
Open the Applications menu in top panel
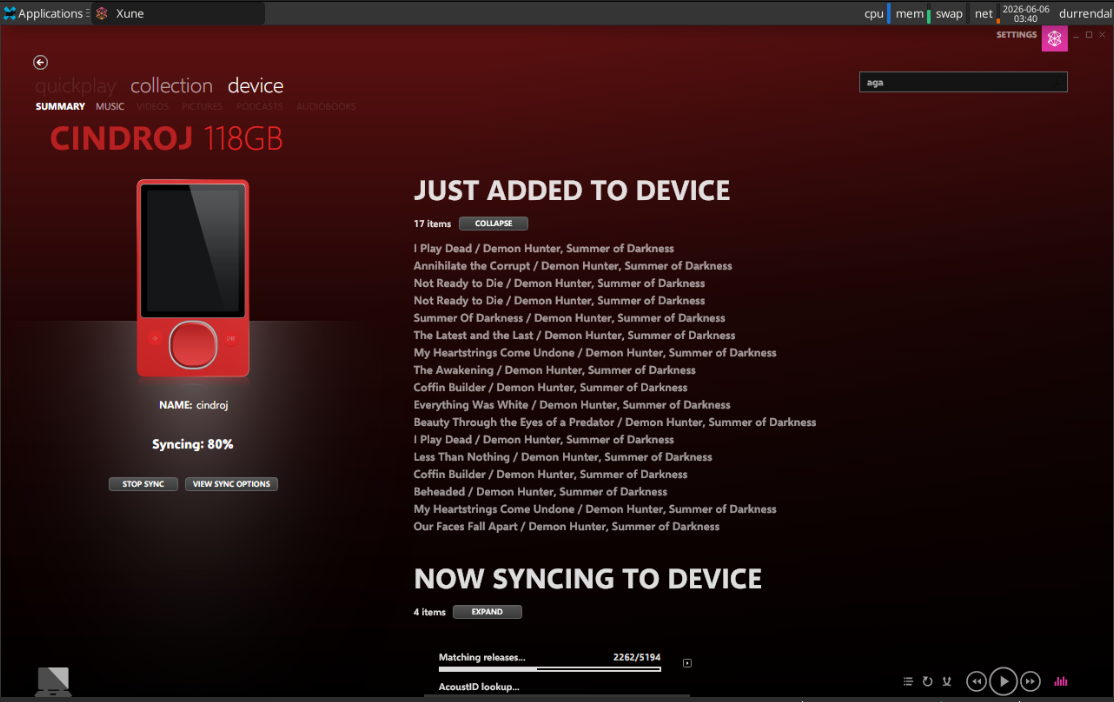point(45,13)
